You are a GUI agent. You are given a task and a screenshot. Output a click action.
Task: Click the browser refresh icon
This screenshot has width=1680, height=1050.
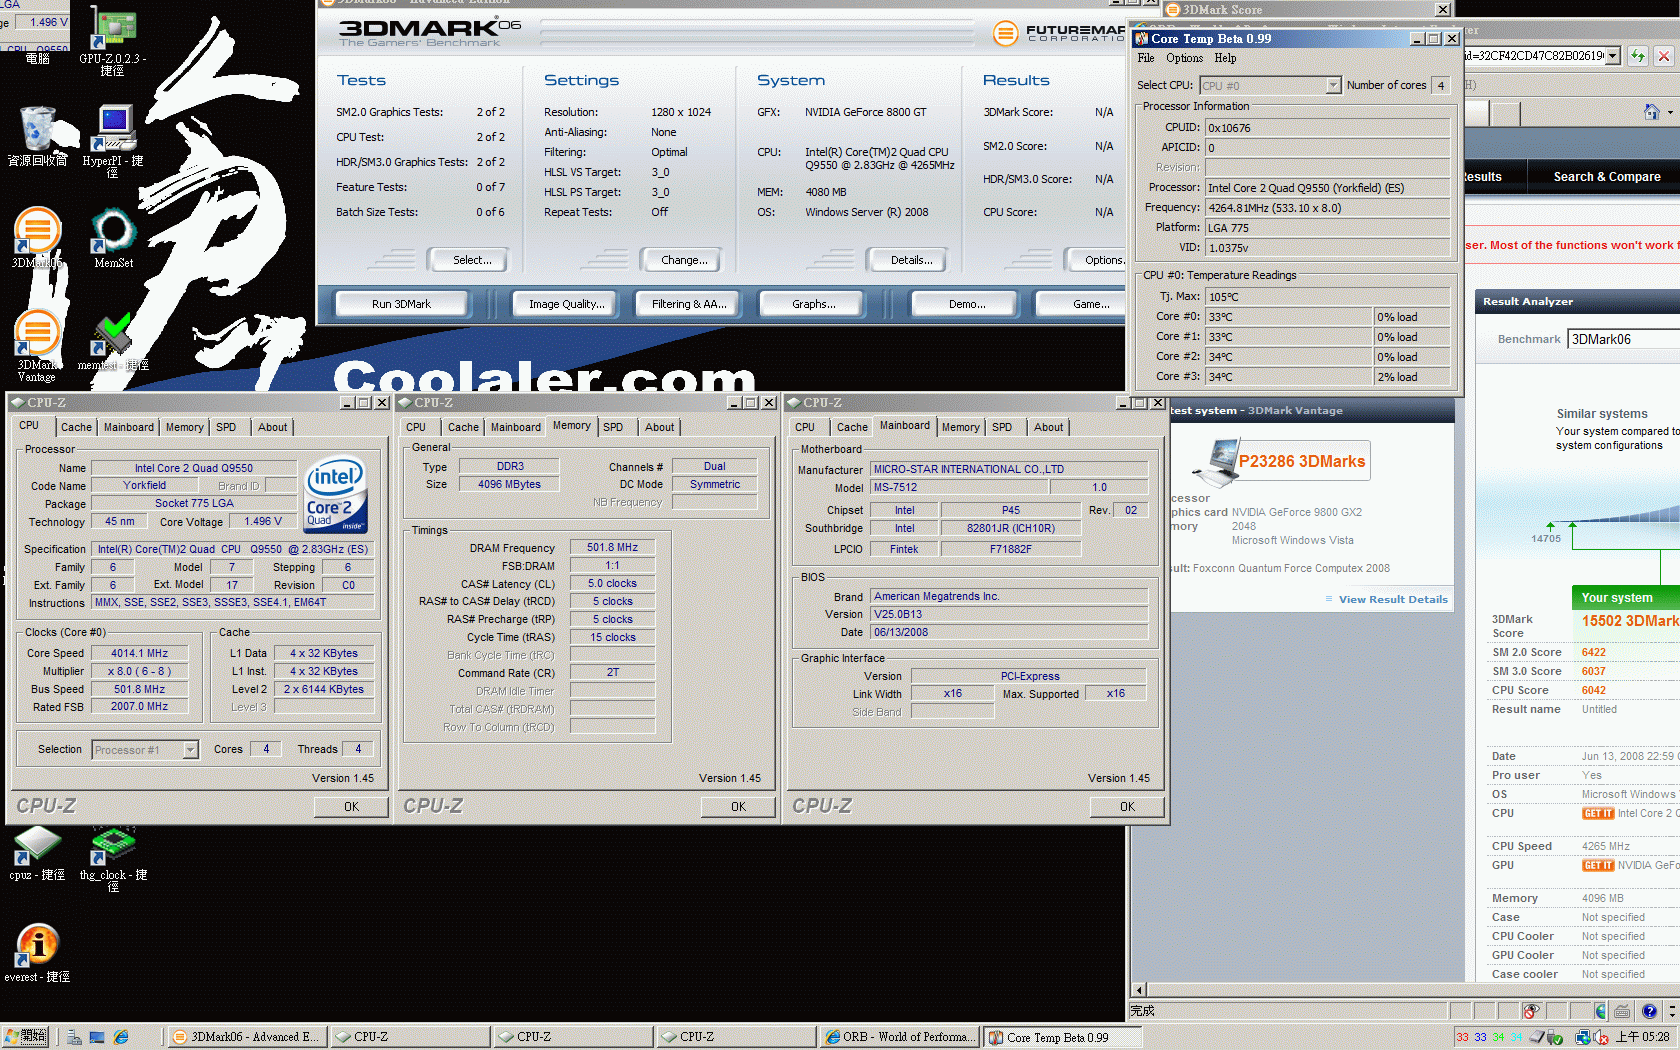pos(1637,56)
